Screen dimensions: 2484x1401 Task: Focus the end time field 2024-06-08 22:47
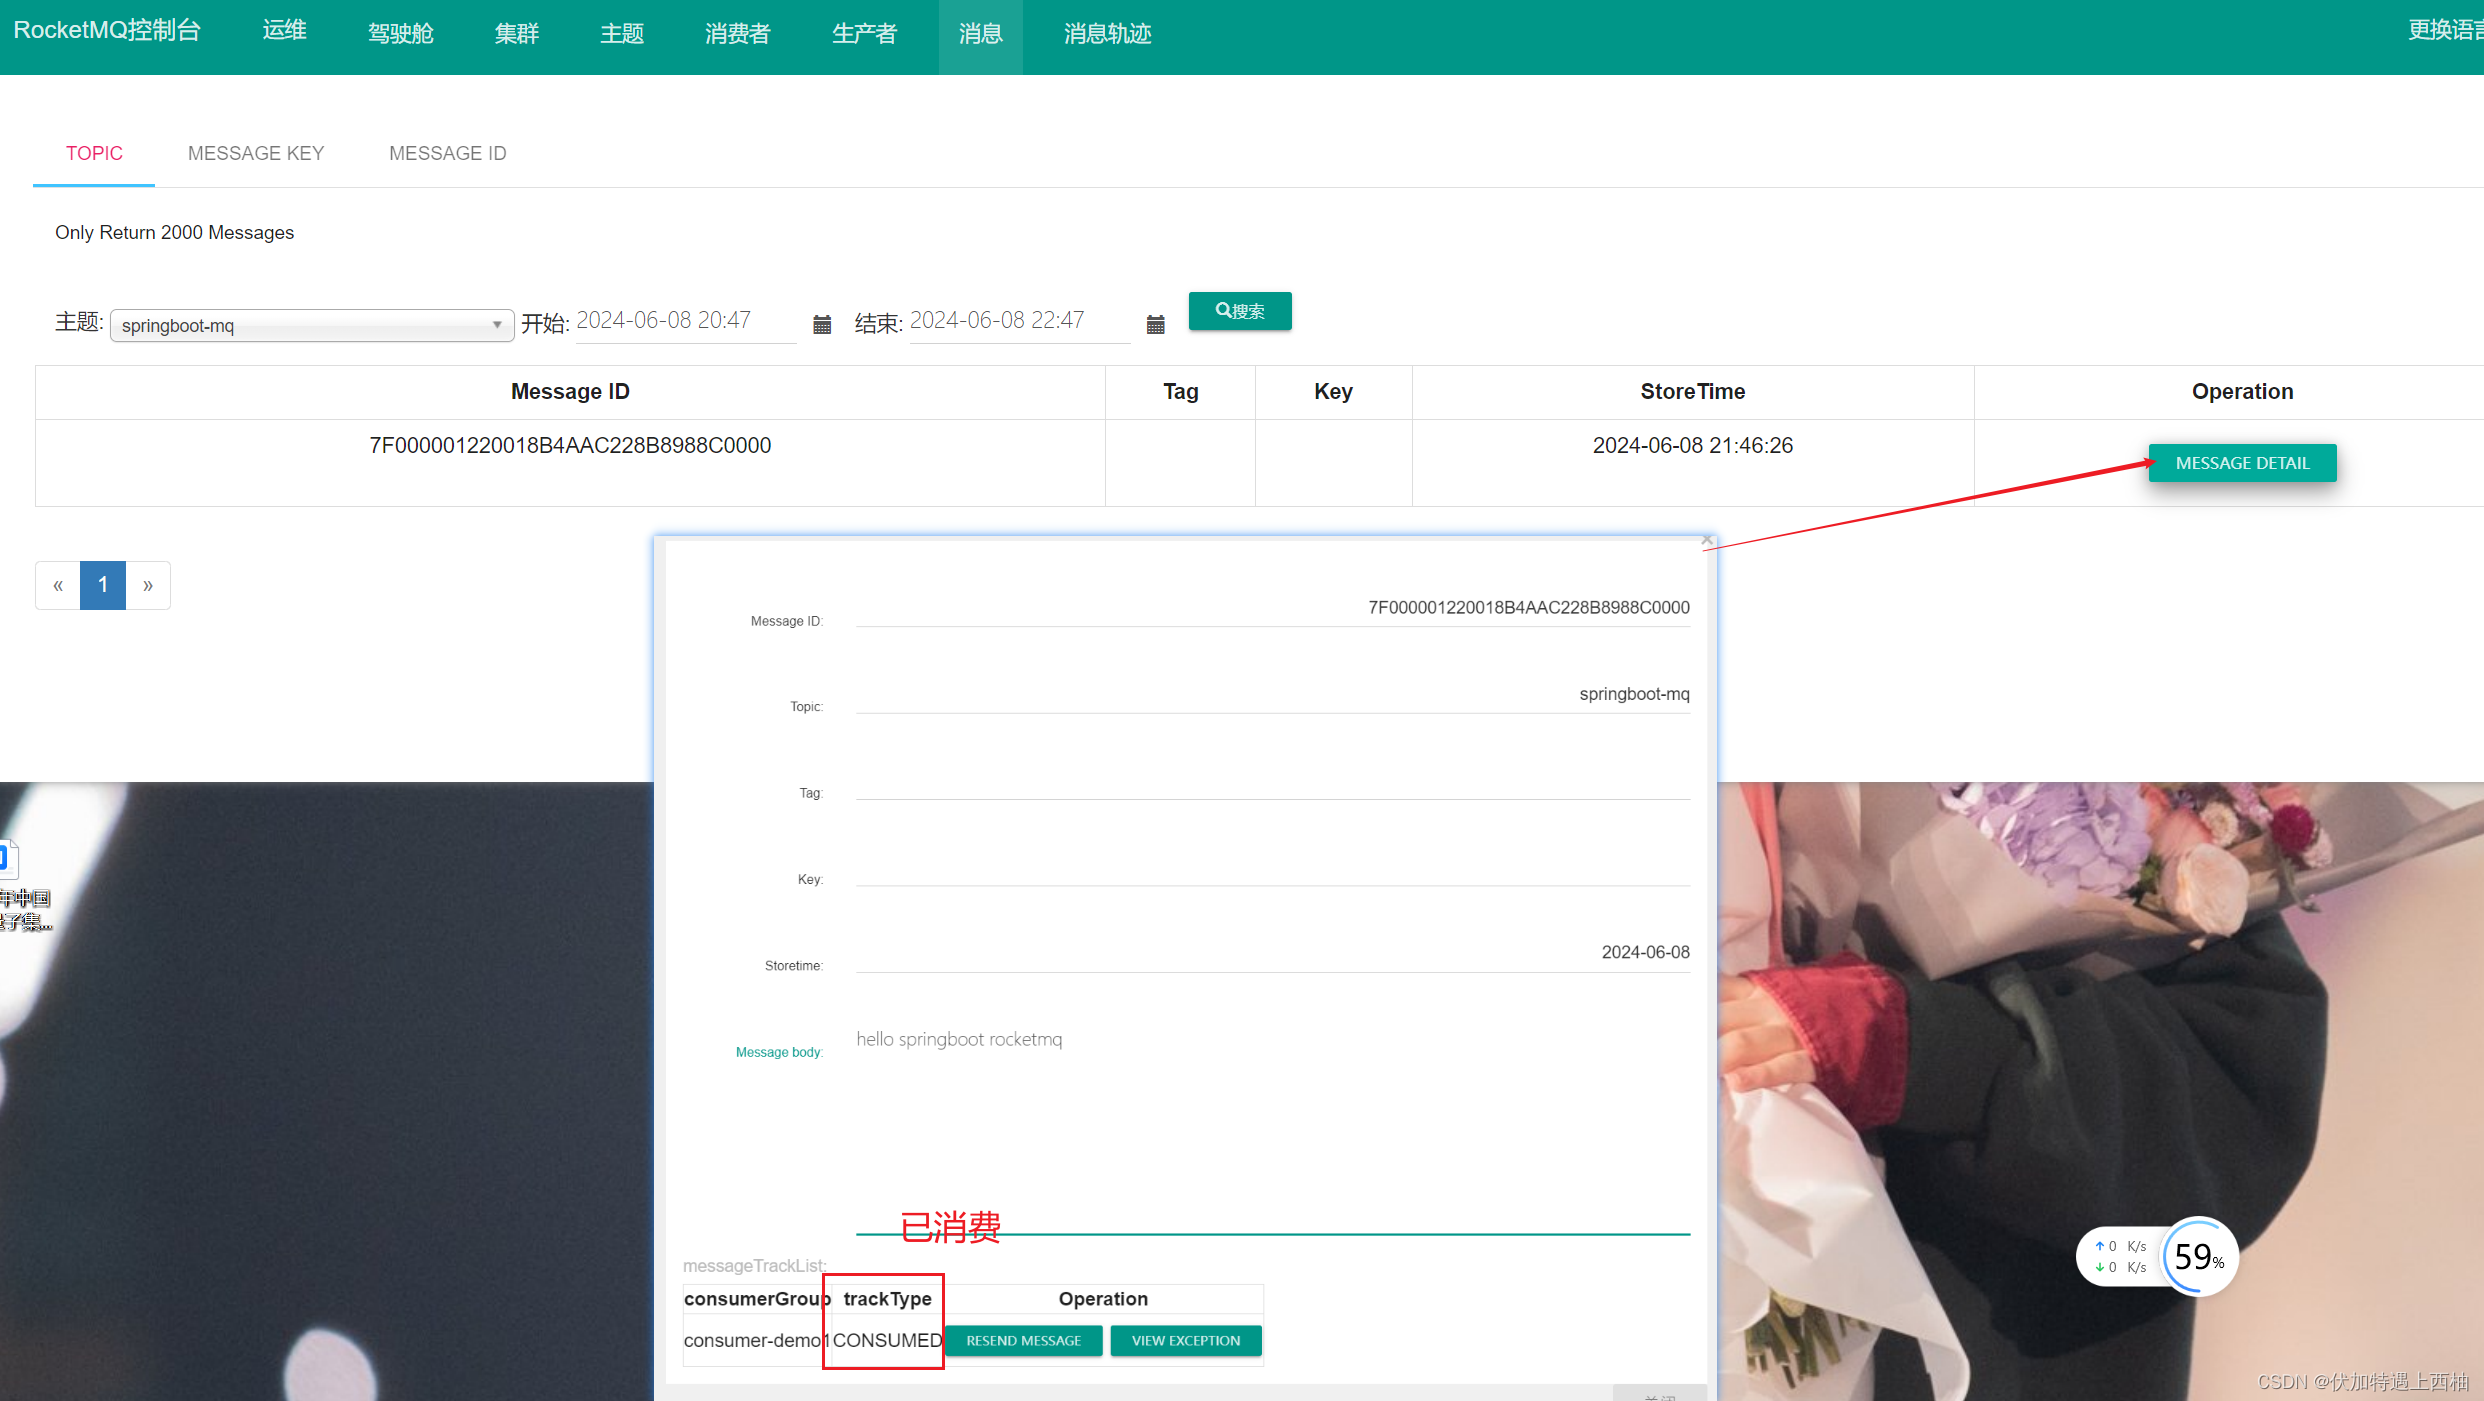click(1020, 321)
